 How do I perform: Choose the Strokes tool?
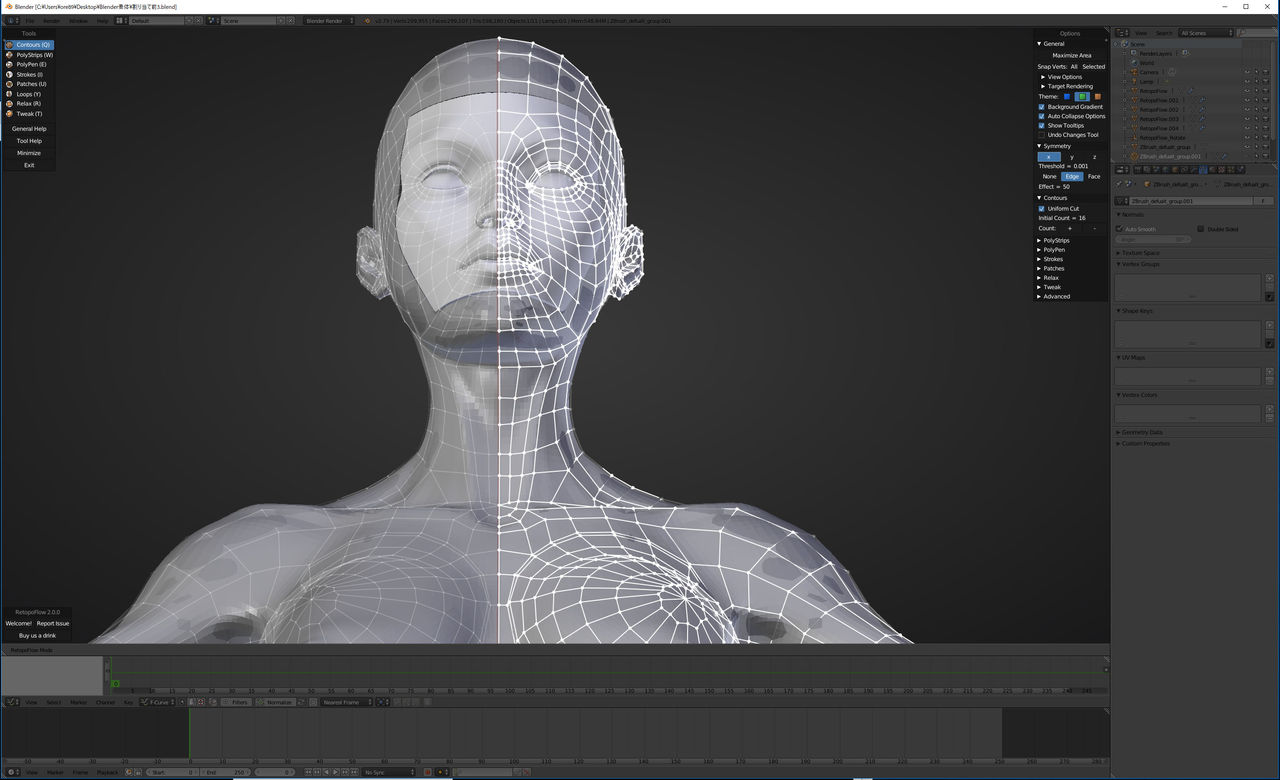coord(28,74)
